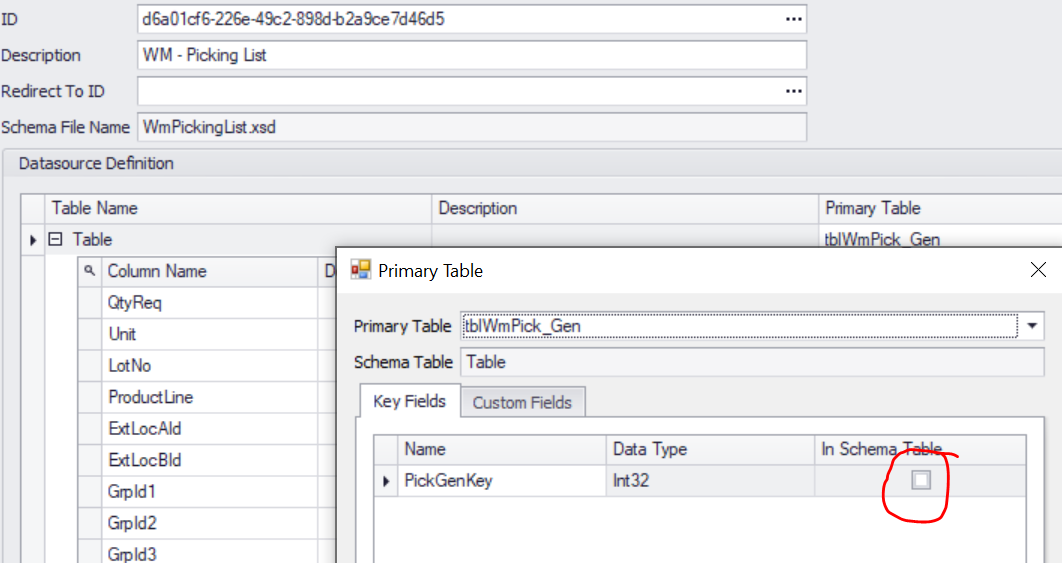The width and height of the screenshot is (1062, 563).
Task: Click the magnifier icon beside Column Name
Action: [x=90, y=271]
